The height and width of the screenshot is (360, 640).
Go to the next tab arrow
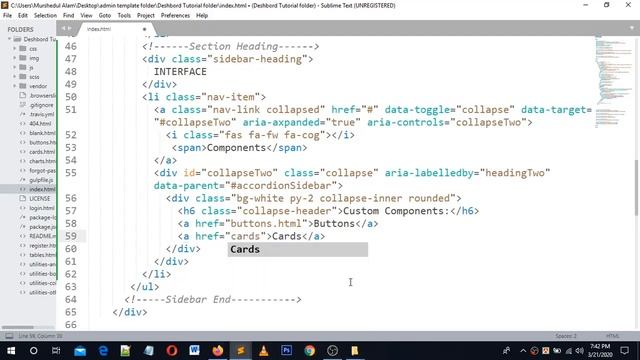pos(70,28)
